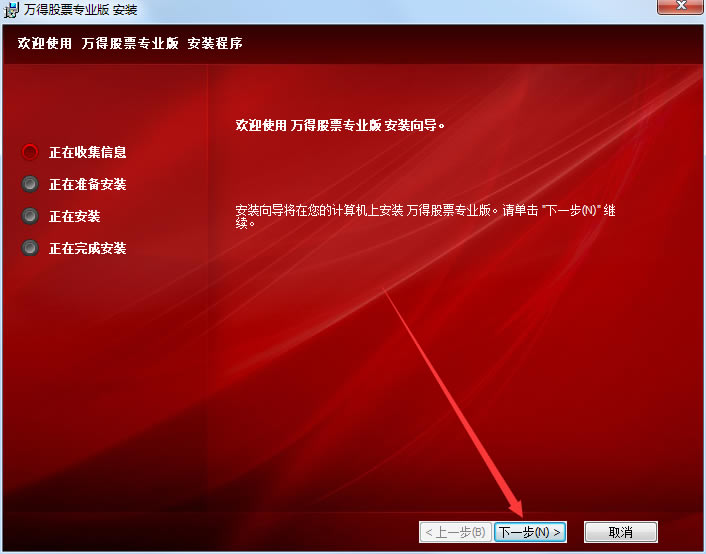The image size is (706, 554).
Task: Click the grey 正在完成安装 step indicator
Action: click(x=30, y=248)
